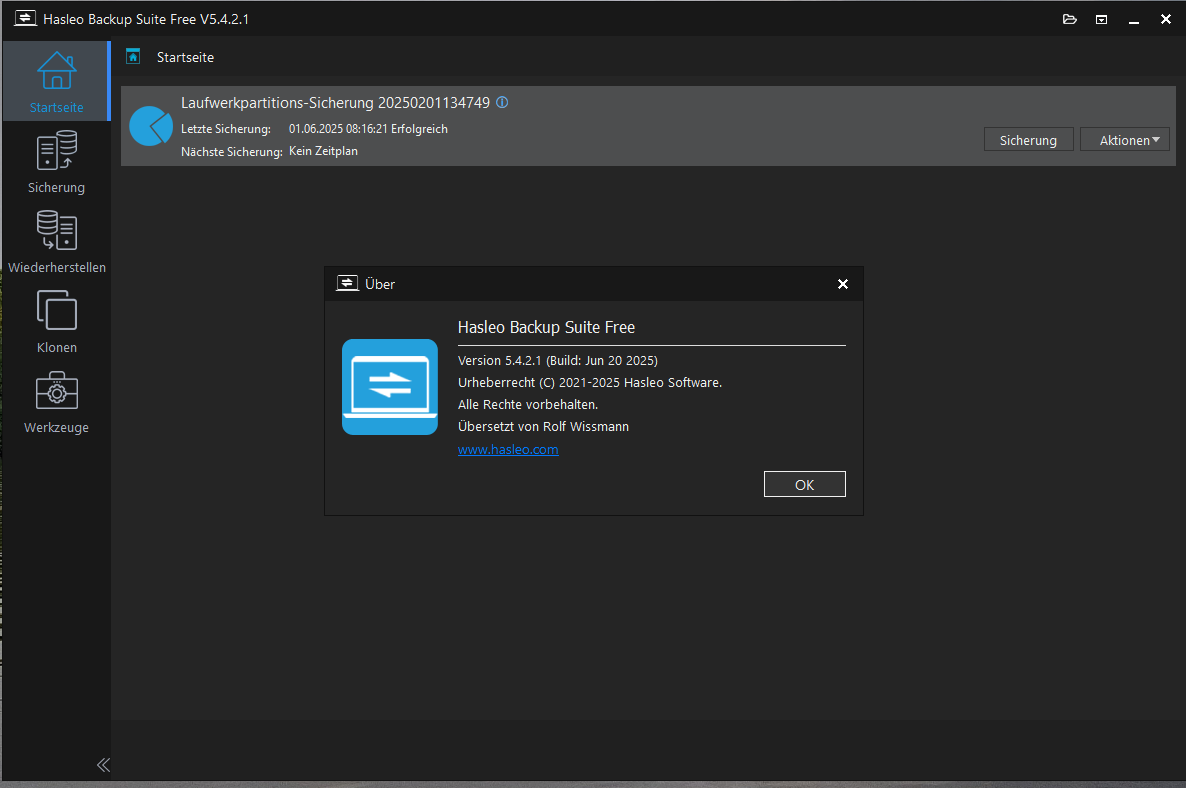Click the 'Kein Zeitplan' schedule text
The height and width of the screenshot is (788, 1186).
pyautogui.click(x=323, y=151)
